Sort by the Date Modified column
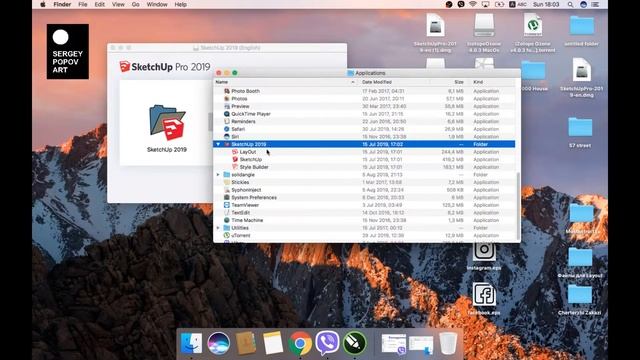 (393, 82)
